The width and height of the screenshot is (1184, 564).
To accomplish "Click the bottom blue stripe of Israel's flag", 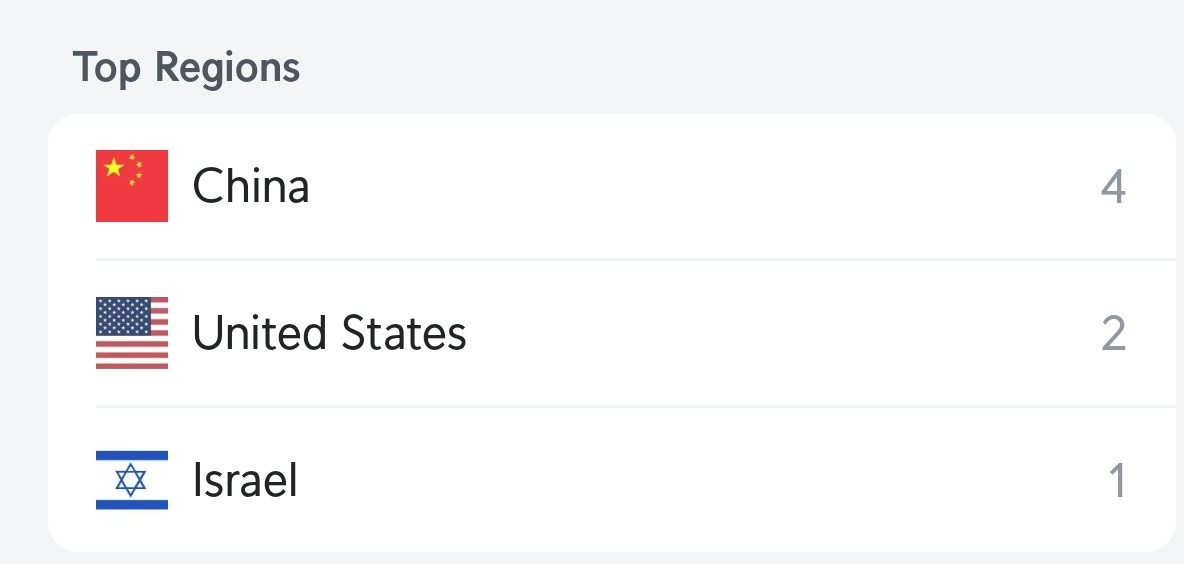I will 131,504.
